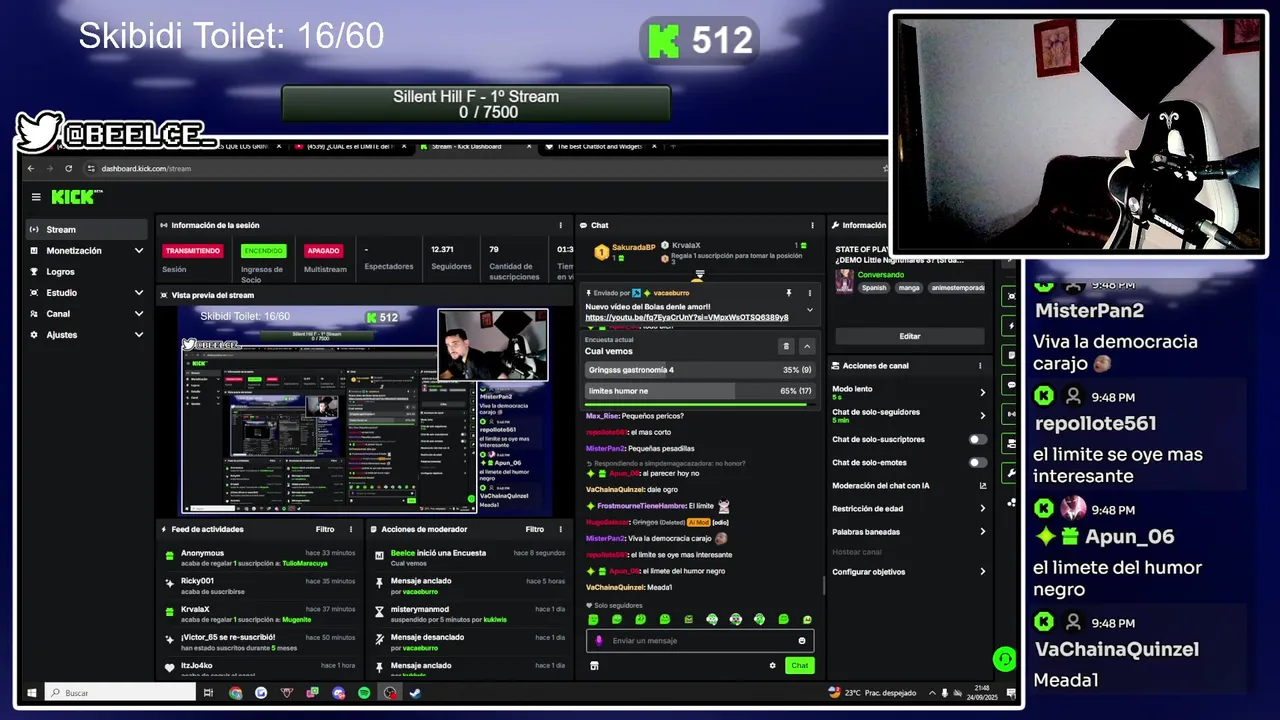Click the TRANSMITIENDO session status badge
1280x720 pixels.
click(x=192, y=251)
